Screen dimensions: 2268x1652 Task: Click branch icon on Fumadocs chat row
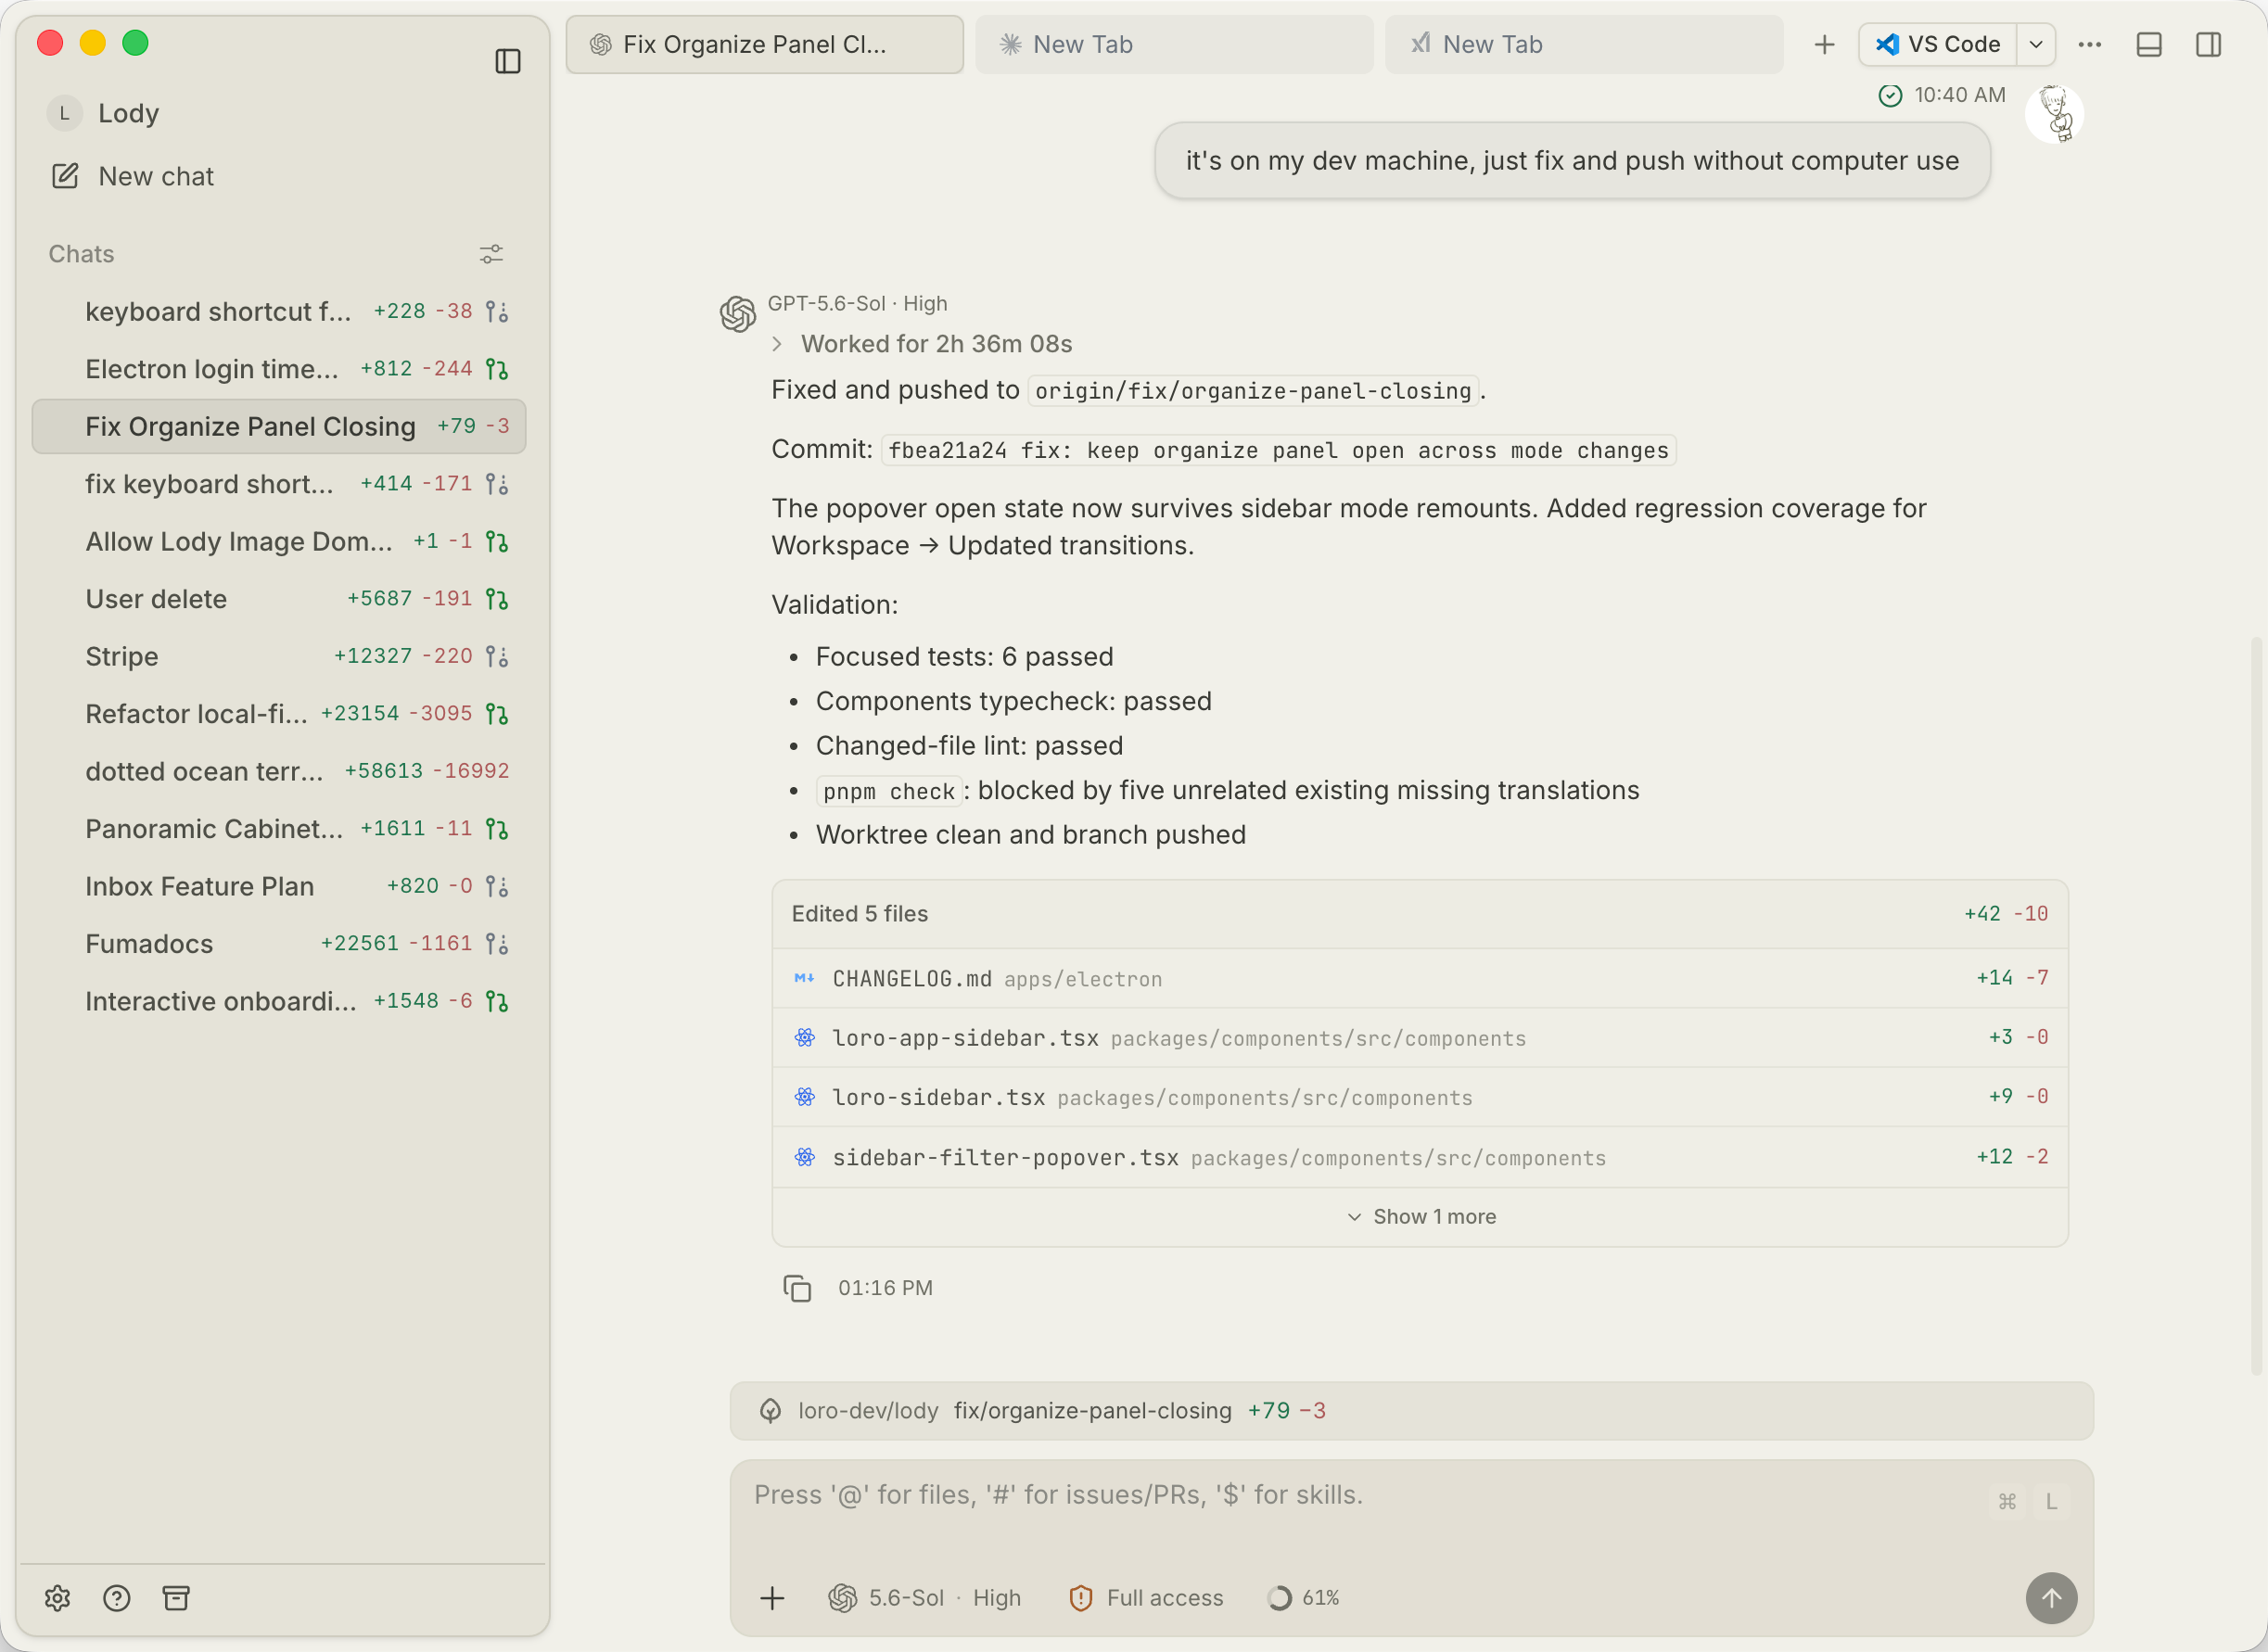(x=497, y=944)
